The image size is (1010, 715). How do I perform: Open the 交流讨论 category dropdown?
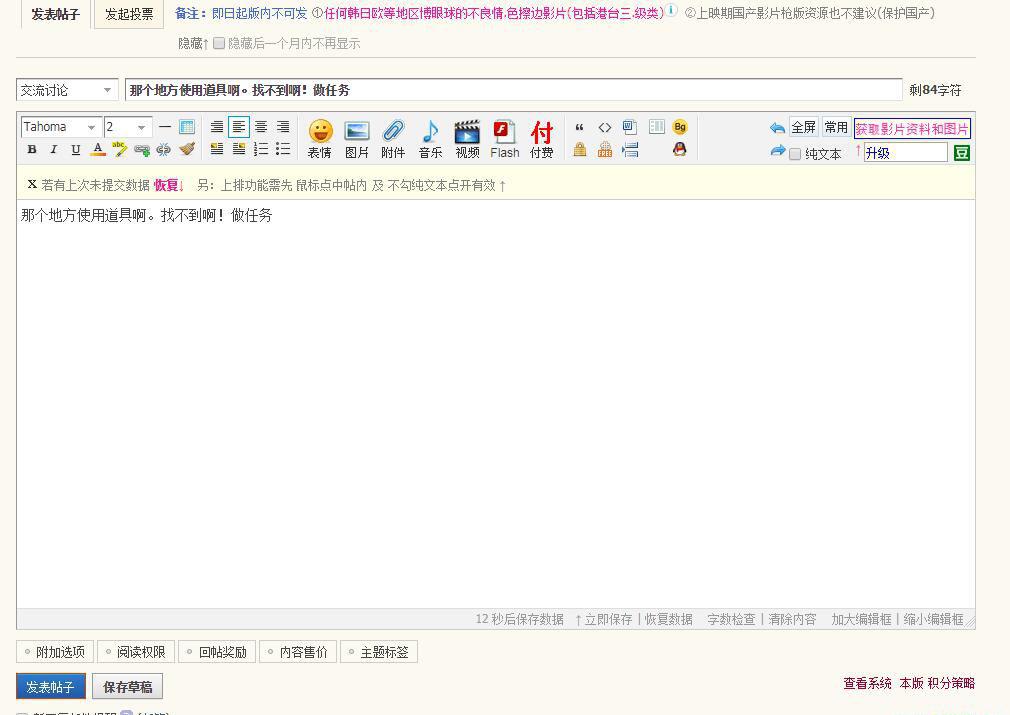pyautogui.click(x=67, y=90)
